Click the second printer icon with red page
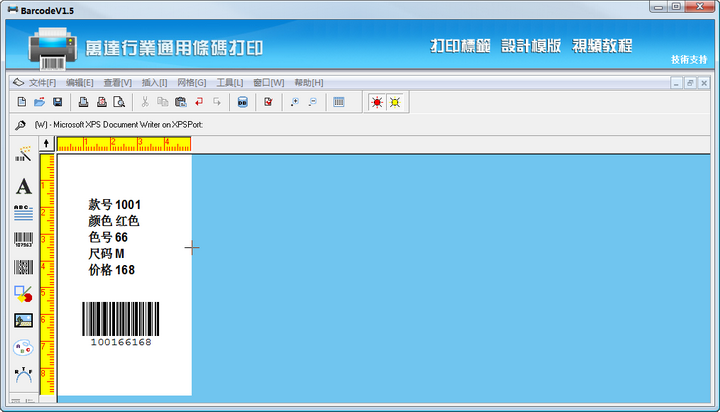This screenshot has height=412, width=720. [x=101, y=102]
